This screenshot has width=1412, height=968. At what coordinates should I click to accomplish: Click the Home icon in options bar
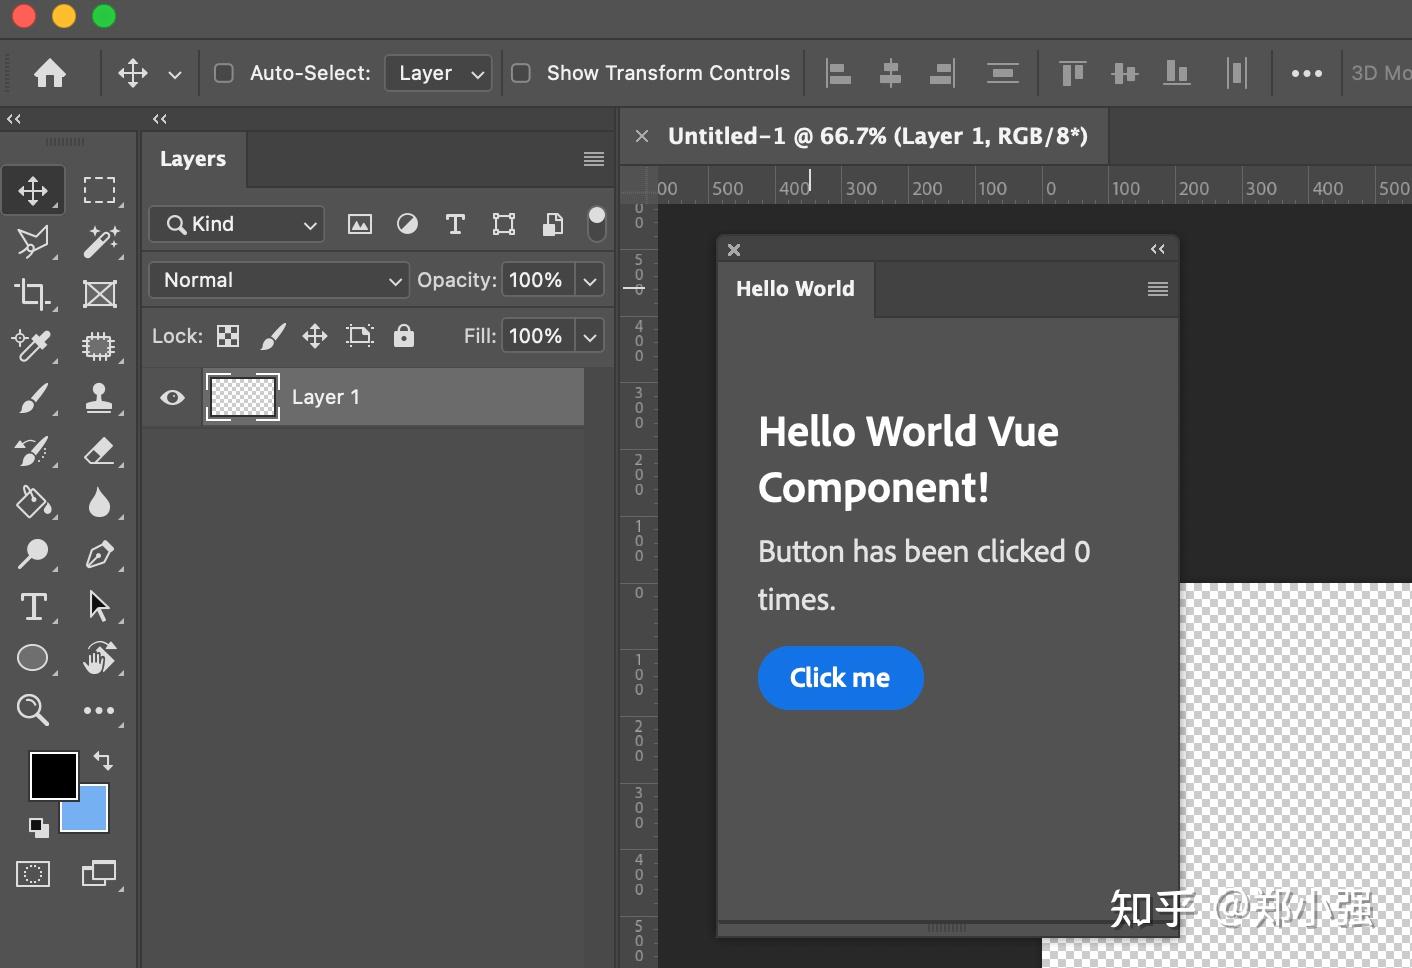pyautogui.click(x=50, y=73)
